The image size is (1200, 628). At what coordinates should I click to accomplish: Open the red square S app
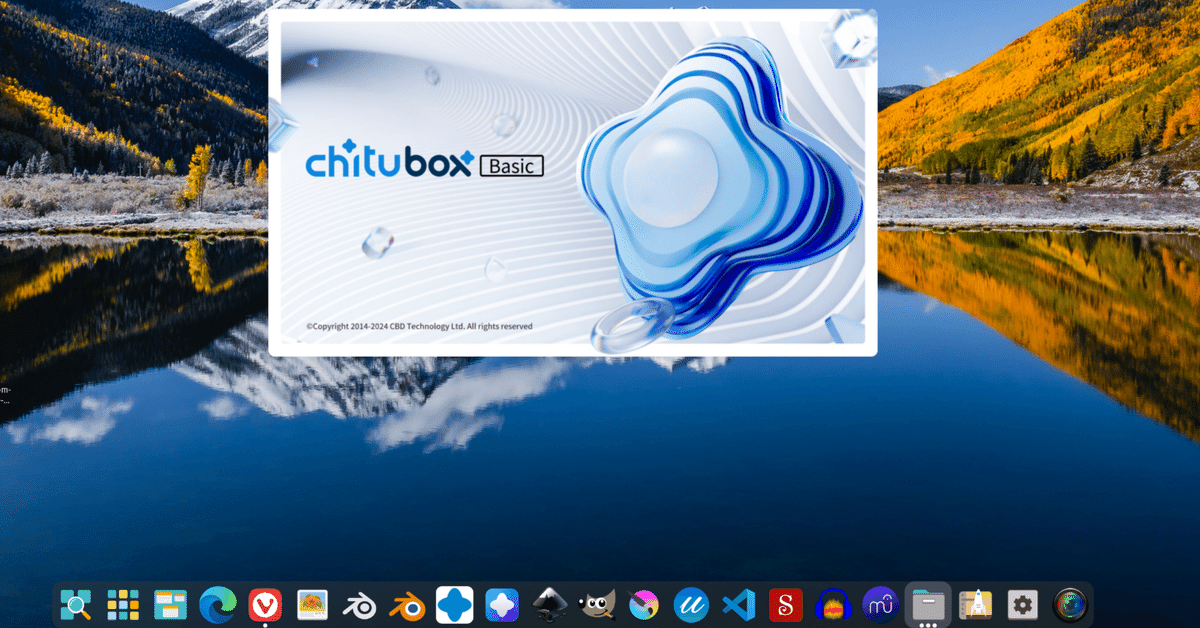786,604
